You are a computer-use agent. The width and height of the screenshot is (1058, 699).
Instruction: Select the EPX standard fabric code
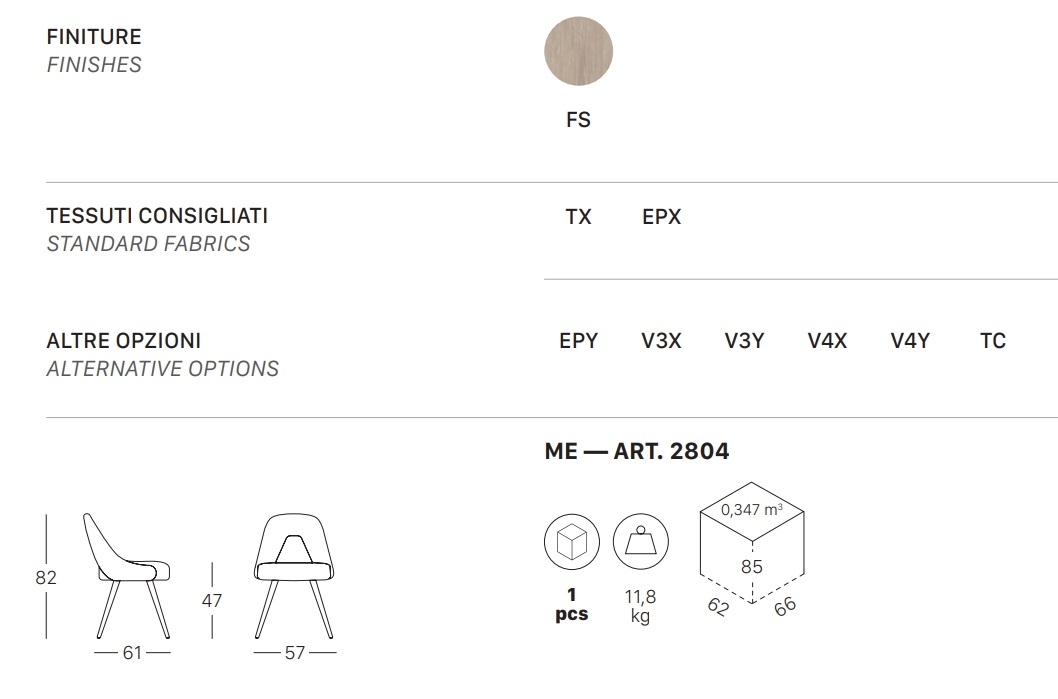(661, 217)
